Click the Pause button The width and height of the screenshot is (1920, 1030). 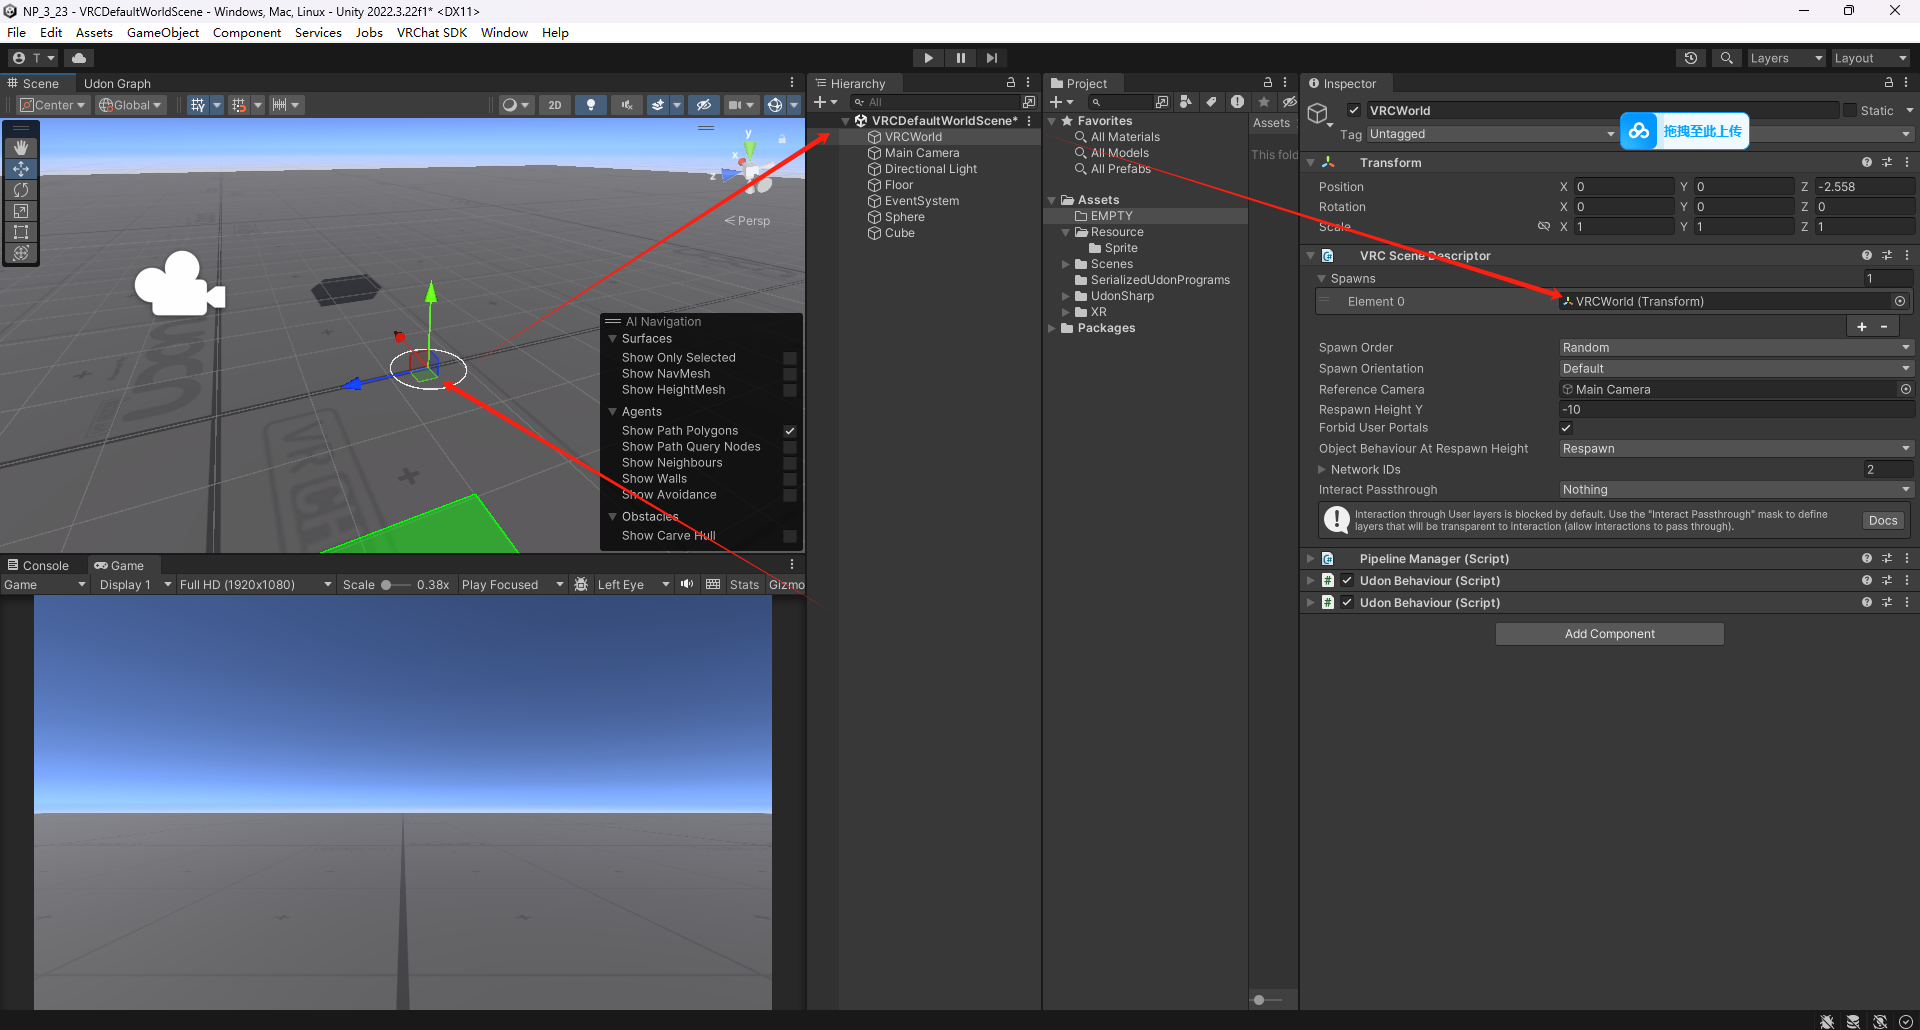click(x=961, y=58)
